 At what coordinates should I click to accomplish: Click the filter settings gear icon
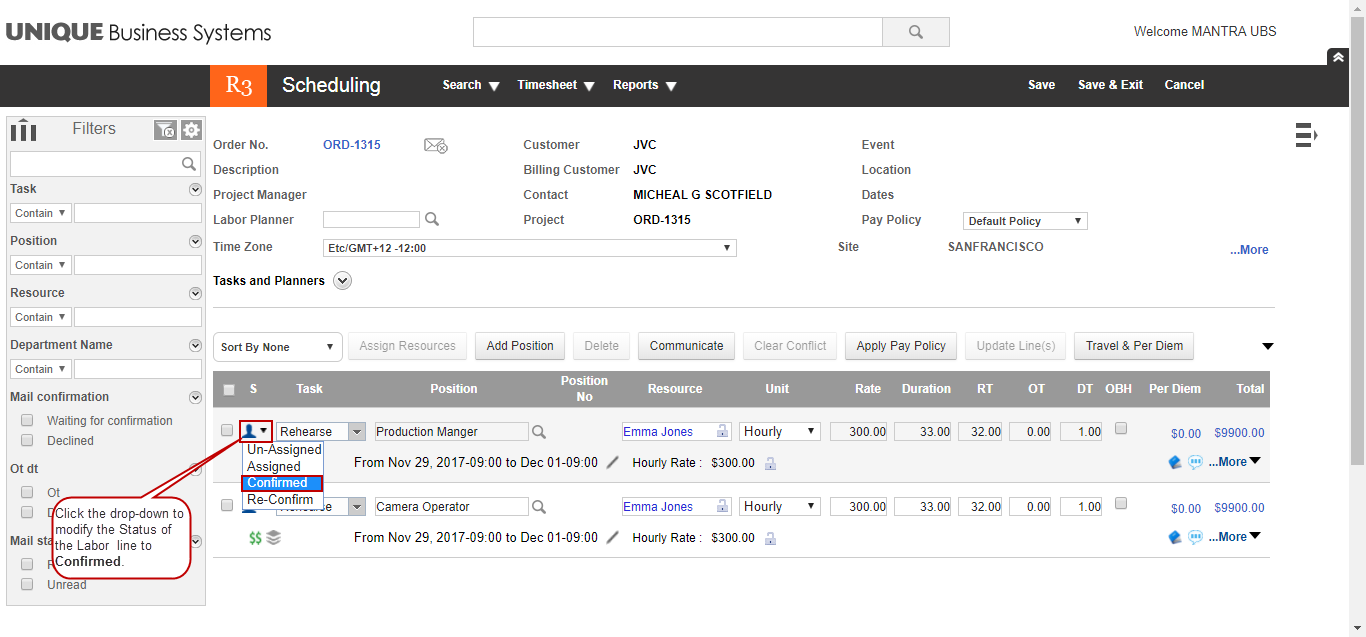click(191, 130)
